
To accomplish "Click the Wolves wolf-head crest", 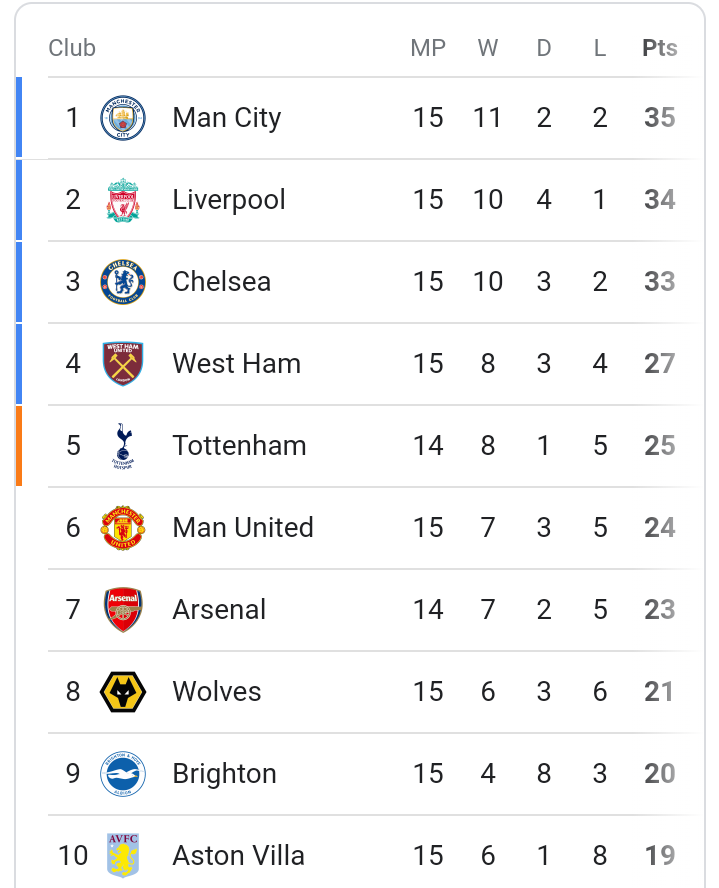I will point(123,691).
